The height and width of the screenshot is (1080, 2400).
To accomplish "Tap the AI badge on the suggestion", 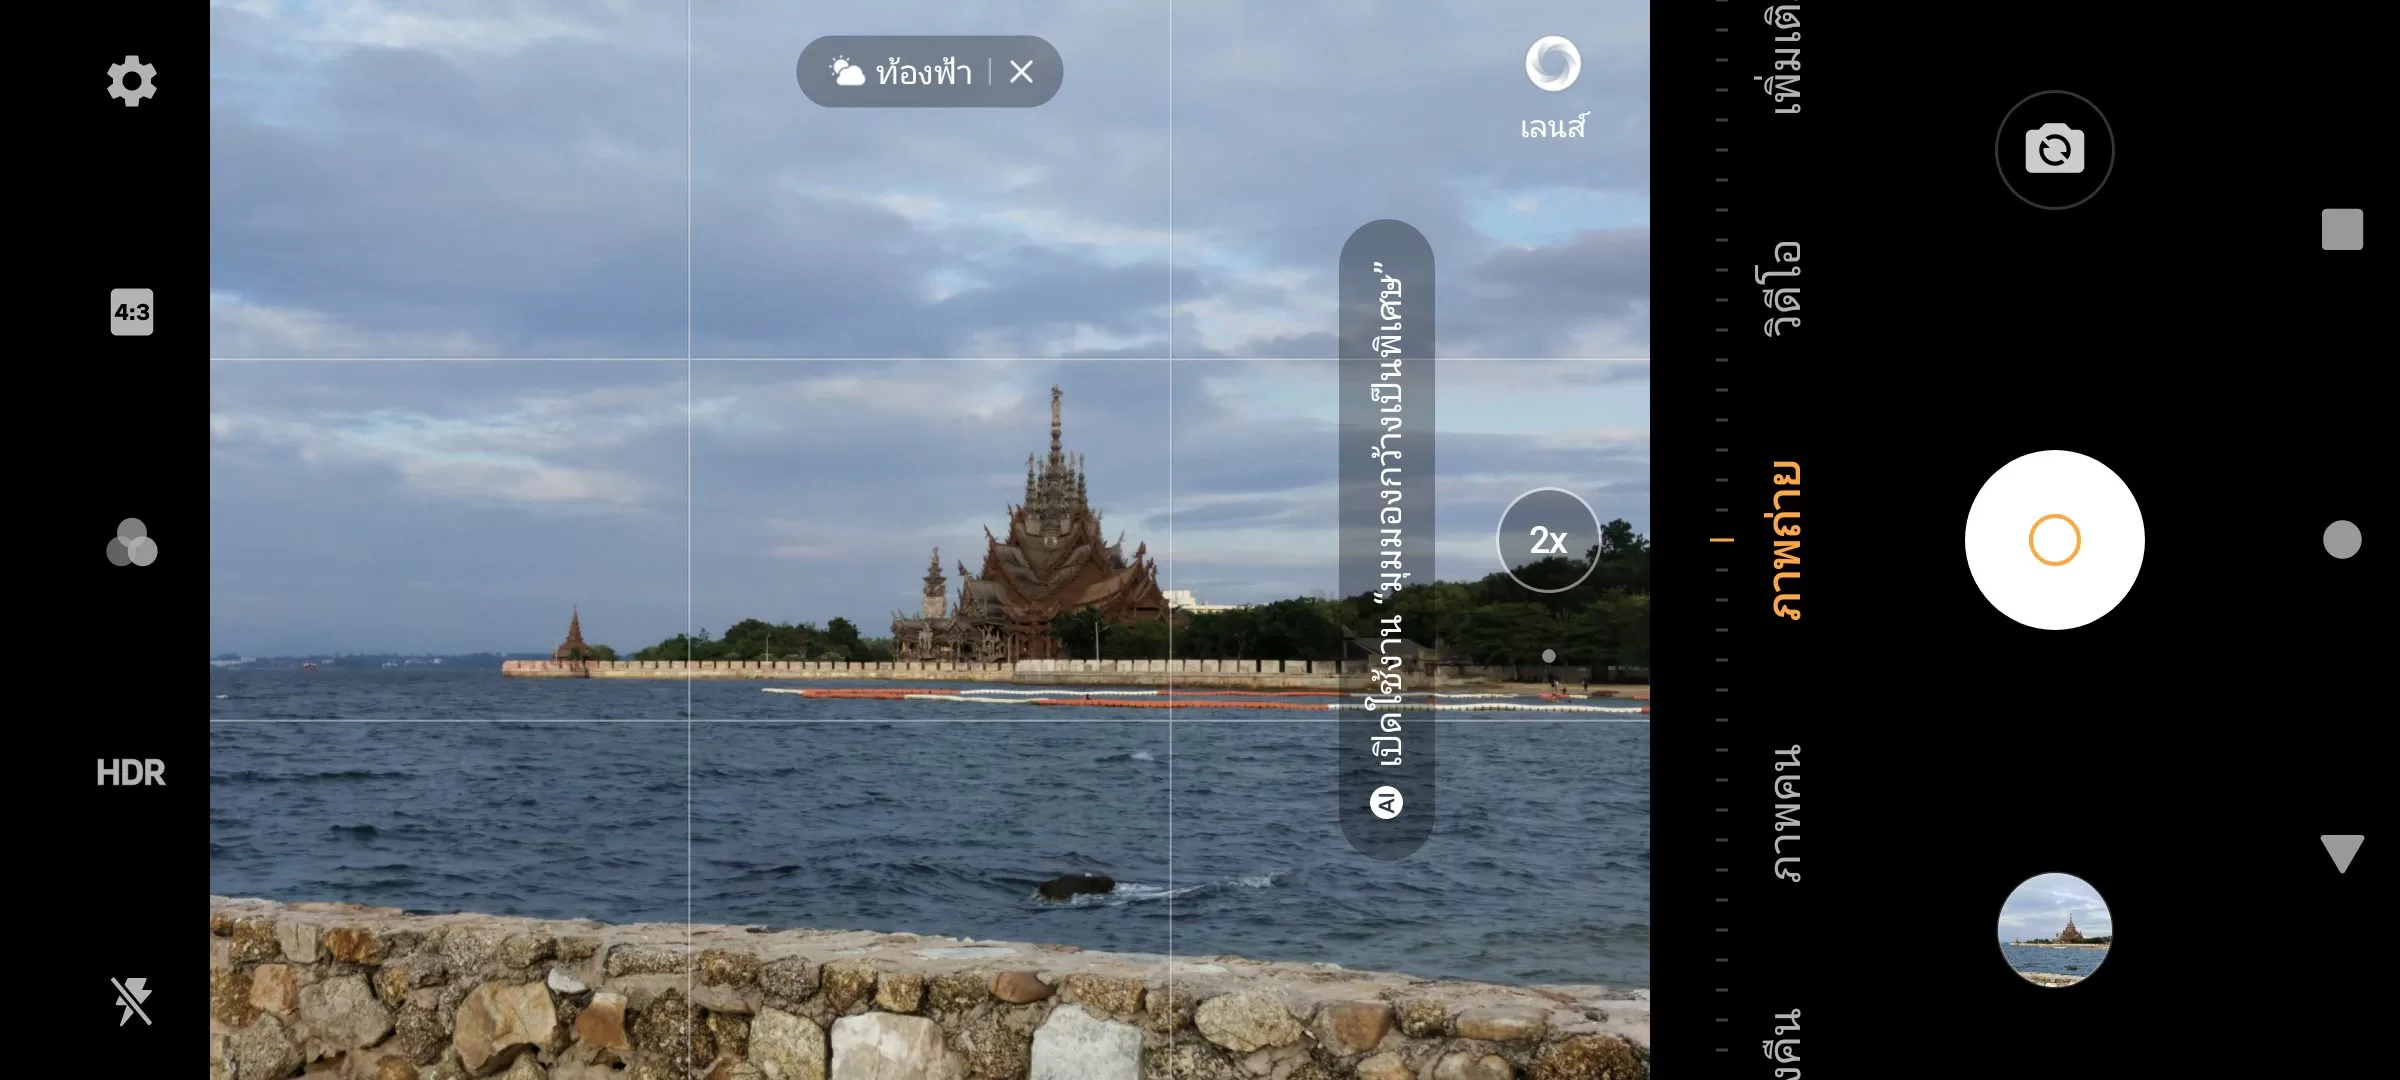I will [x=1387, y=802].
